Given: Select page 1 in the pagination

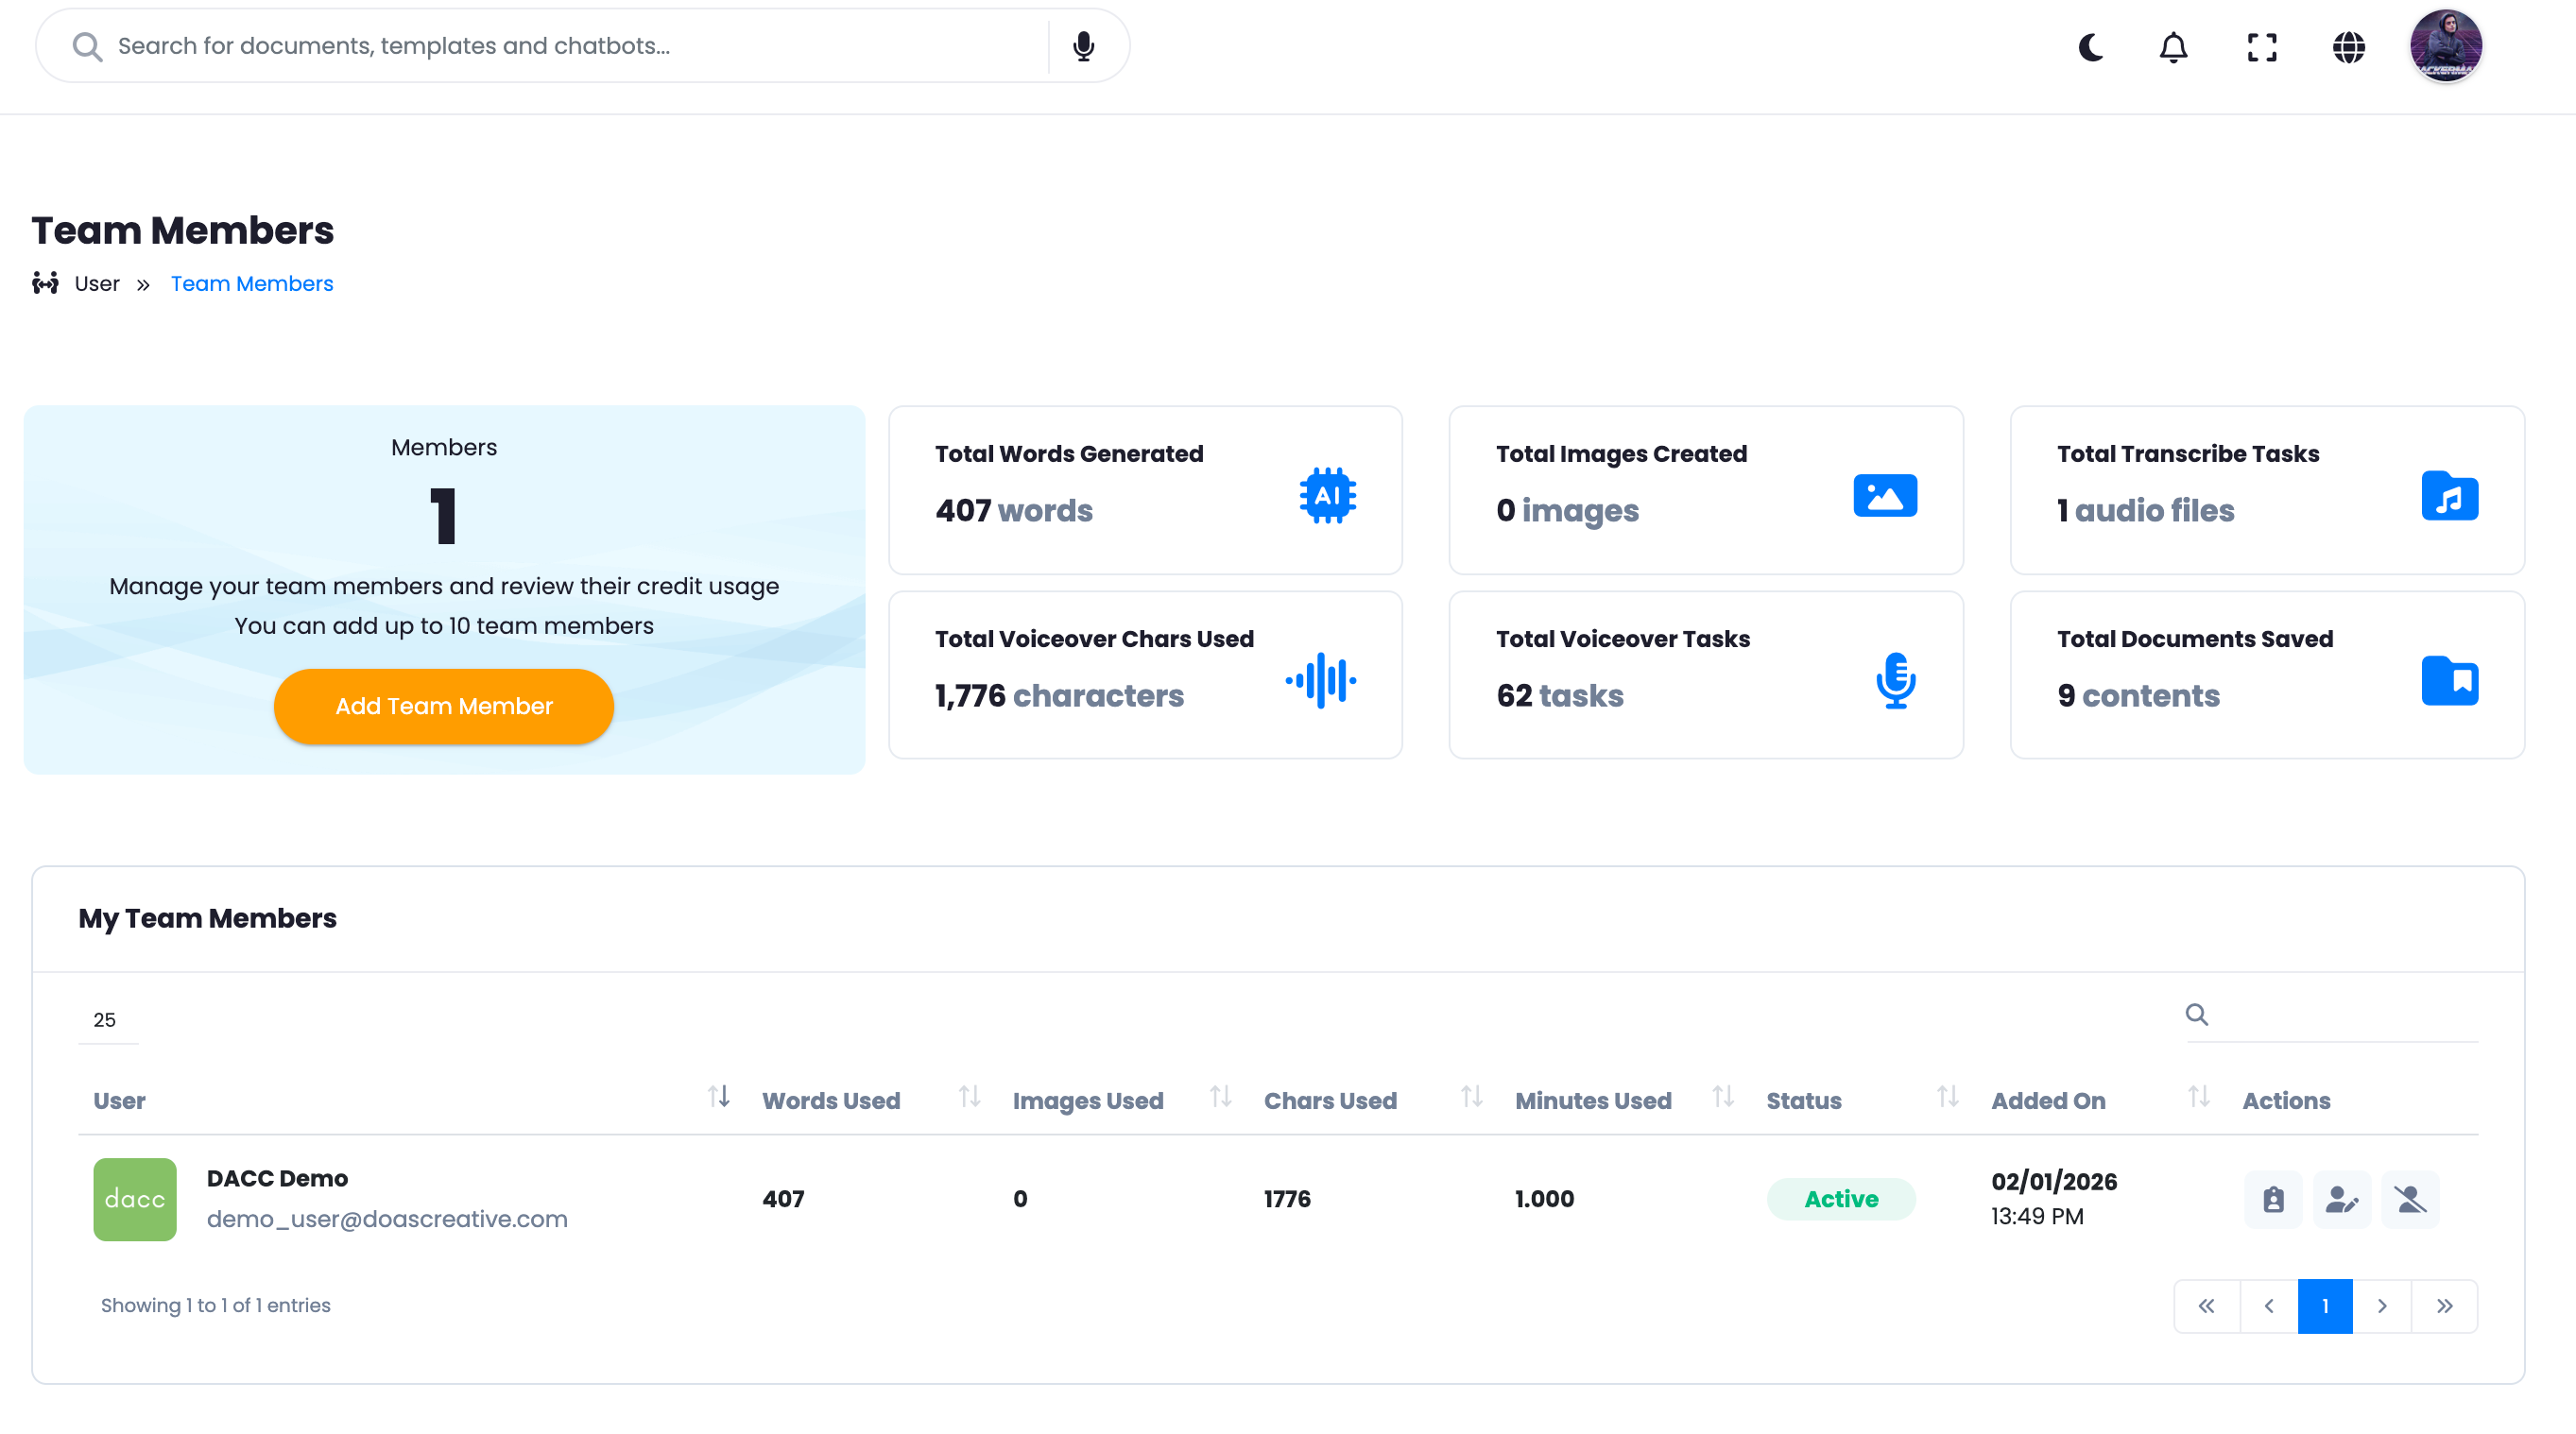Looking at the screenshot, I should [x=2325, y=1306].
